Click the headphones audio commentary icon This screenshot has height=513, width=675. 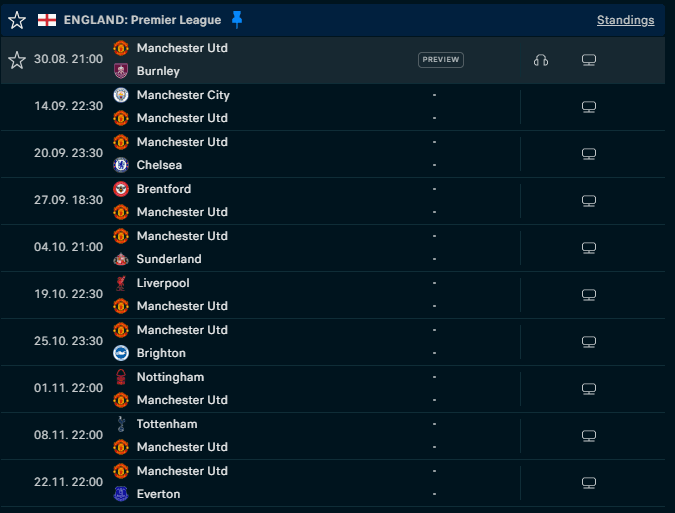[541, 60]
